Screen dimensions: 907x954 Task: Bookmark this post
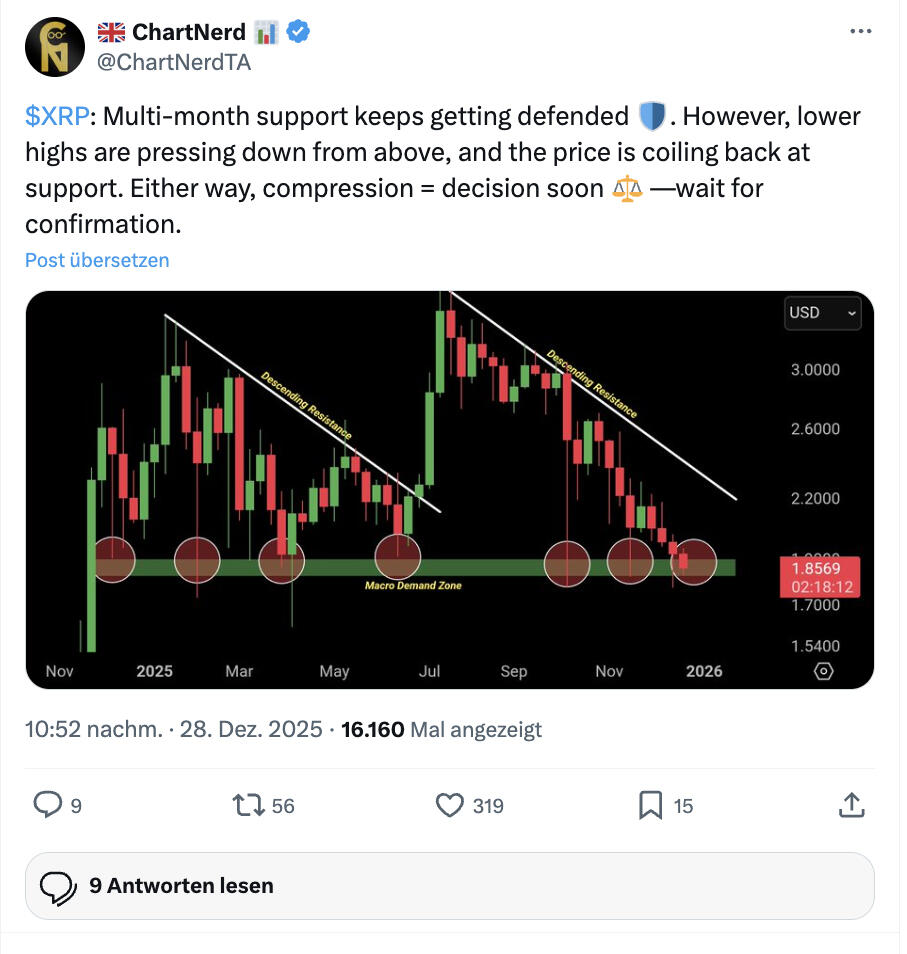650,805
